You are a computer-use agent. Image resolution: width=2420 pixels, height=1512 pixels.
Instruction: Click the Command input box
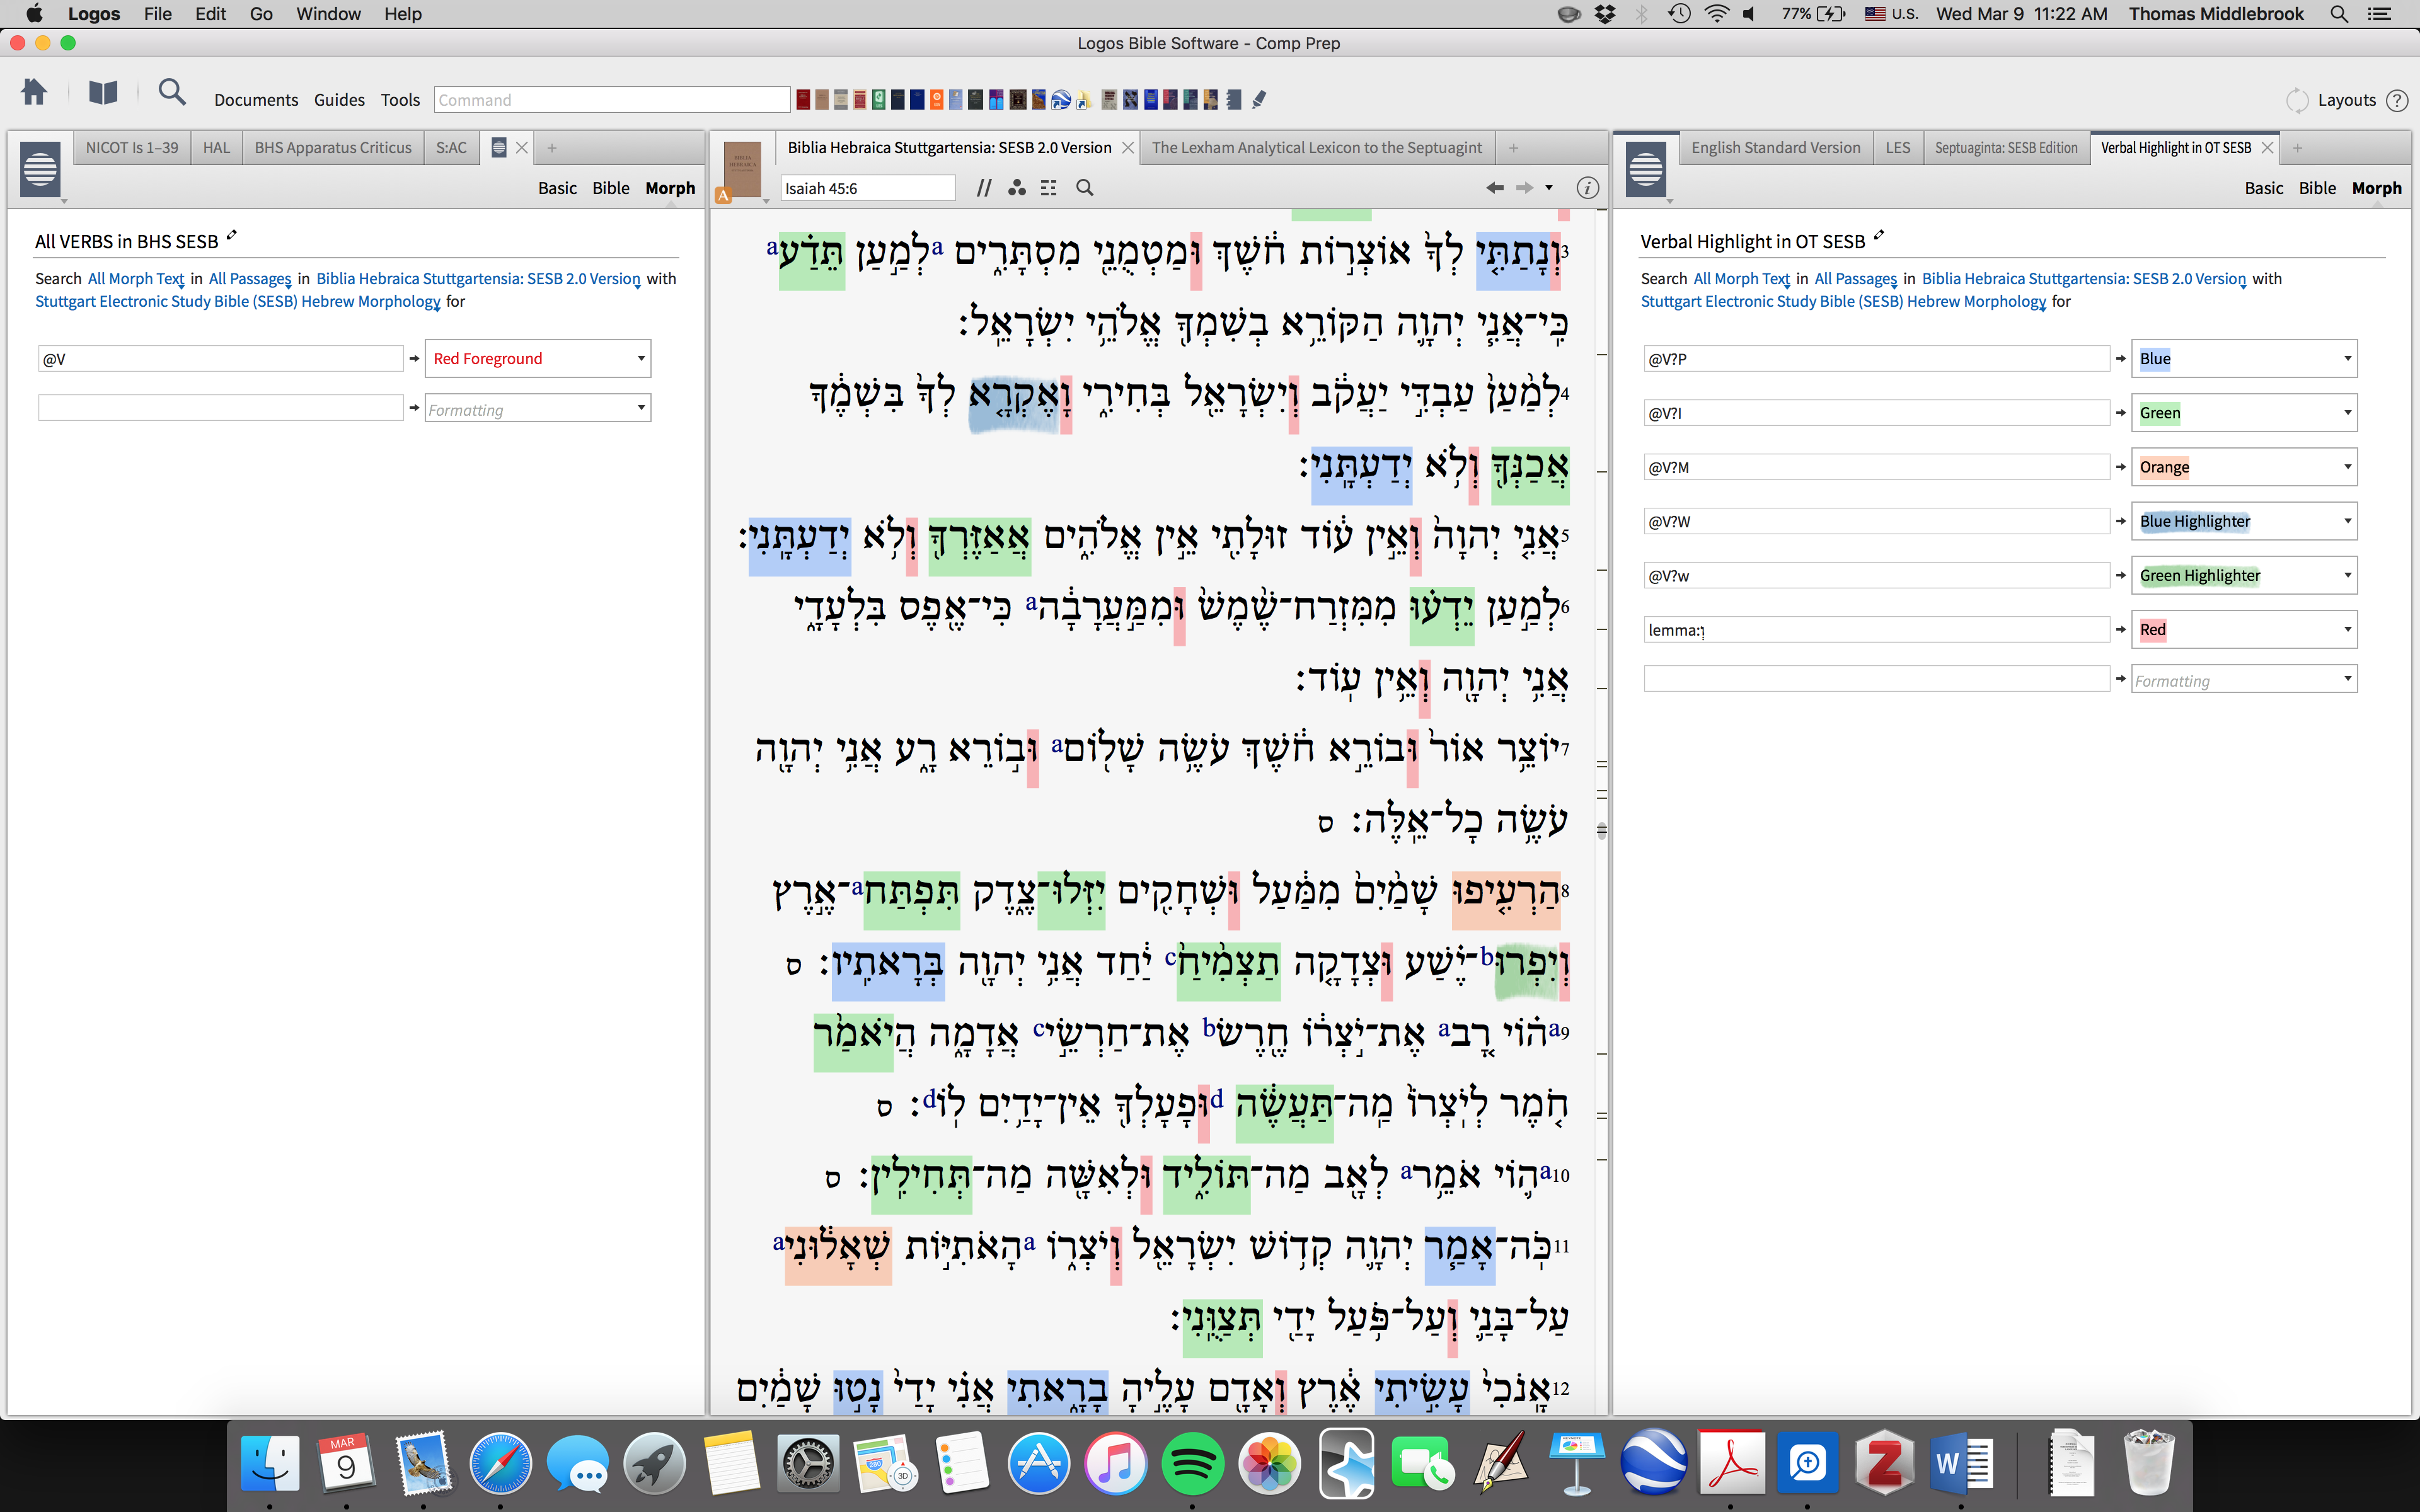click(x=612, y=100)
